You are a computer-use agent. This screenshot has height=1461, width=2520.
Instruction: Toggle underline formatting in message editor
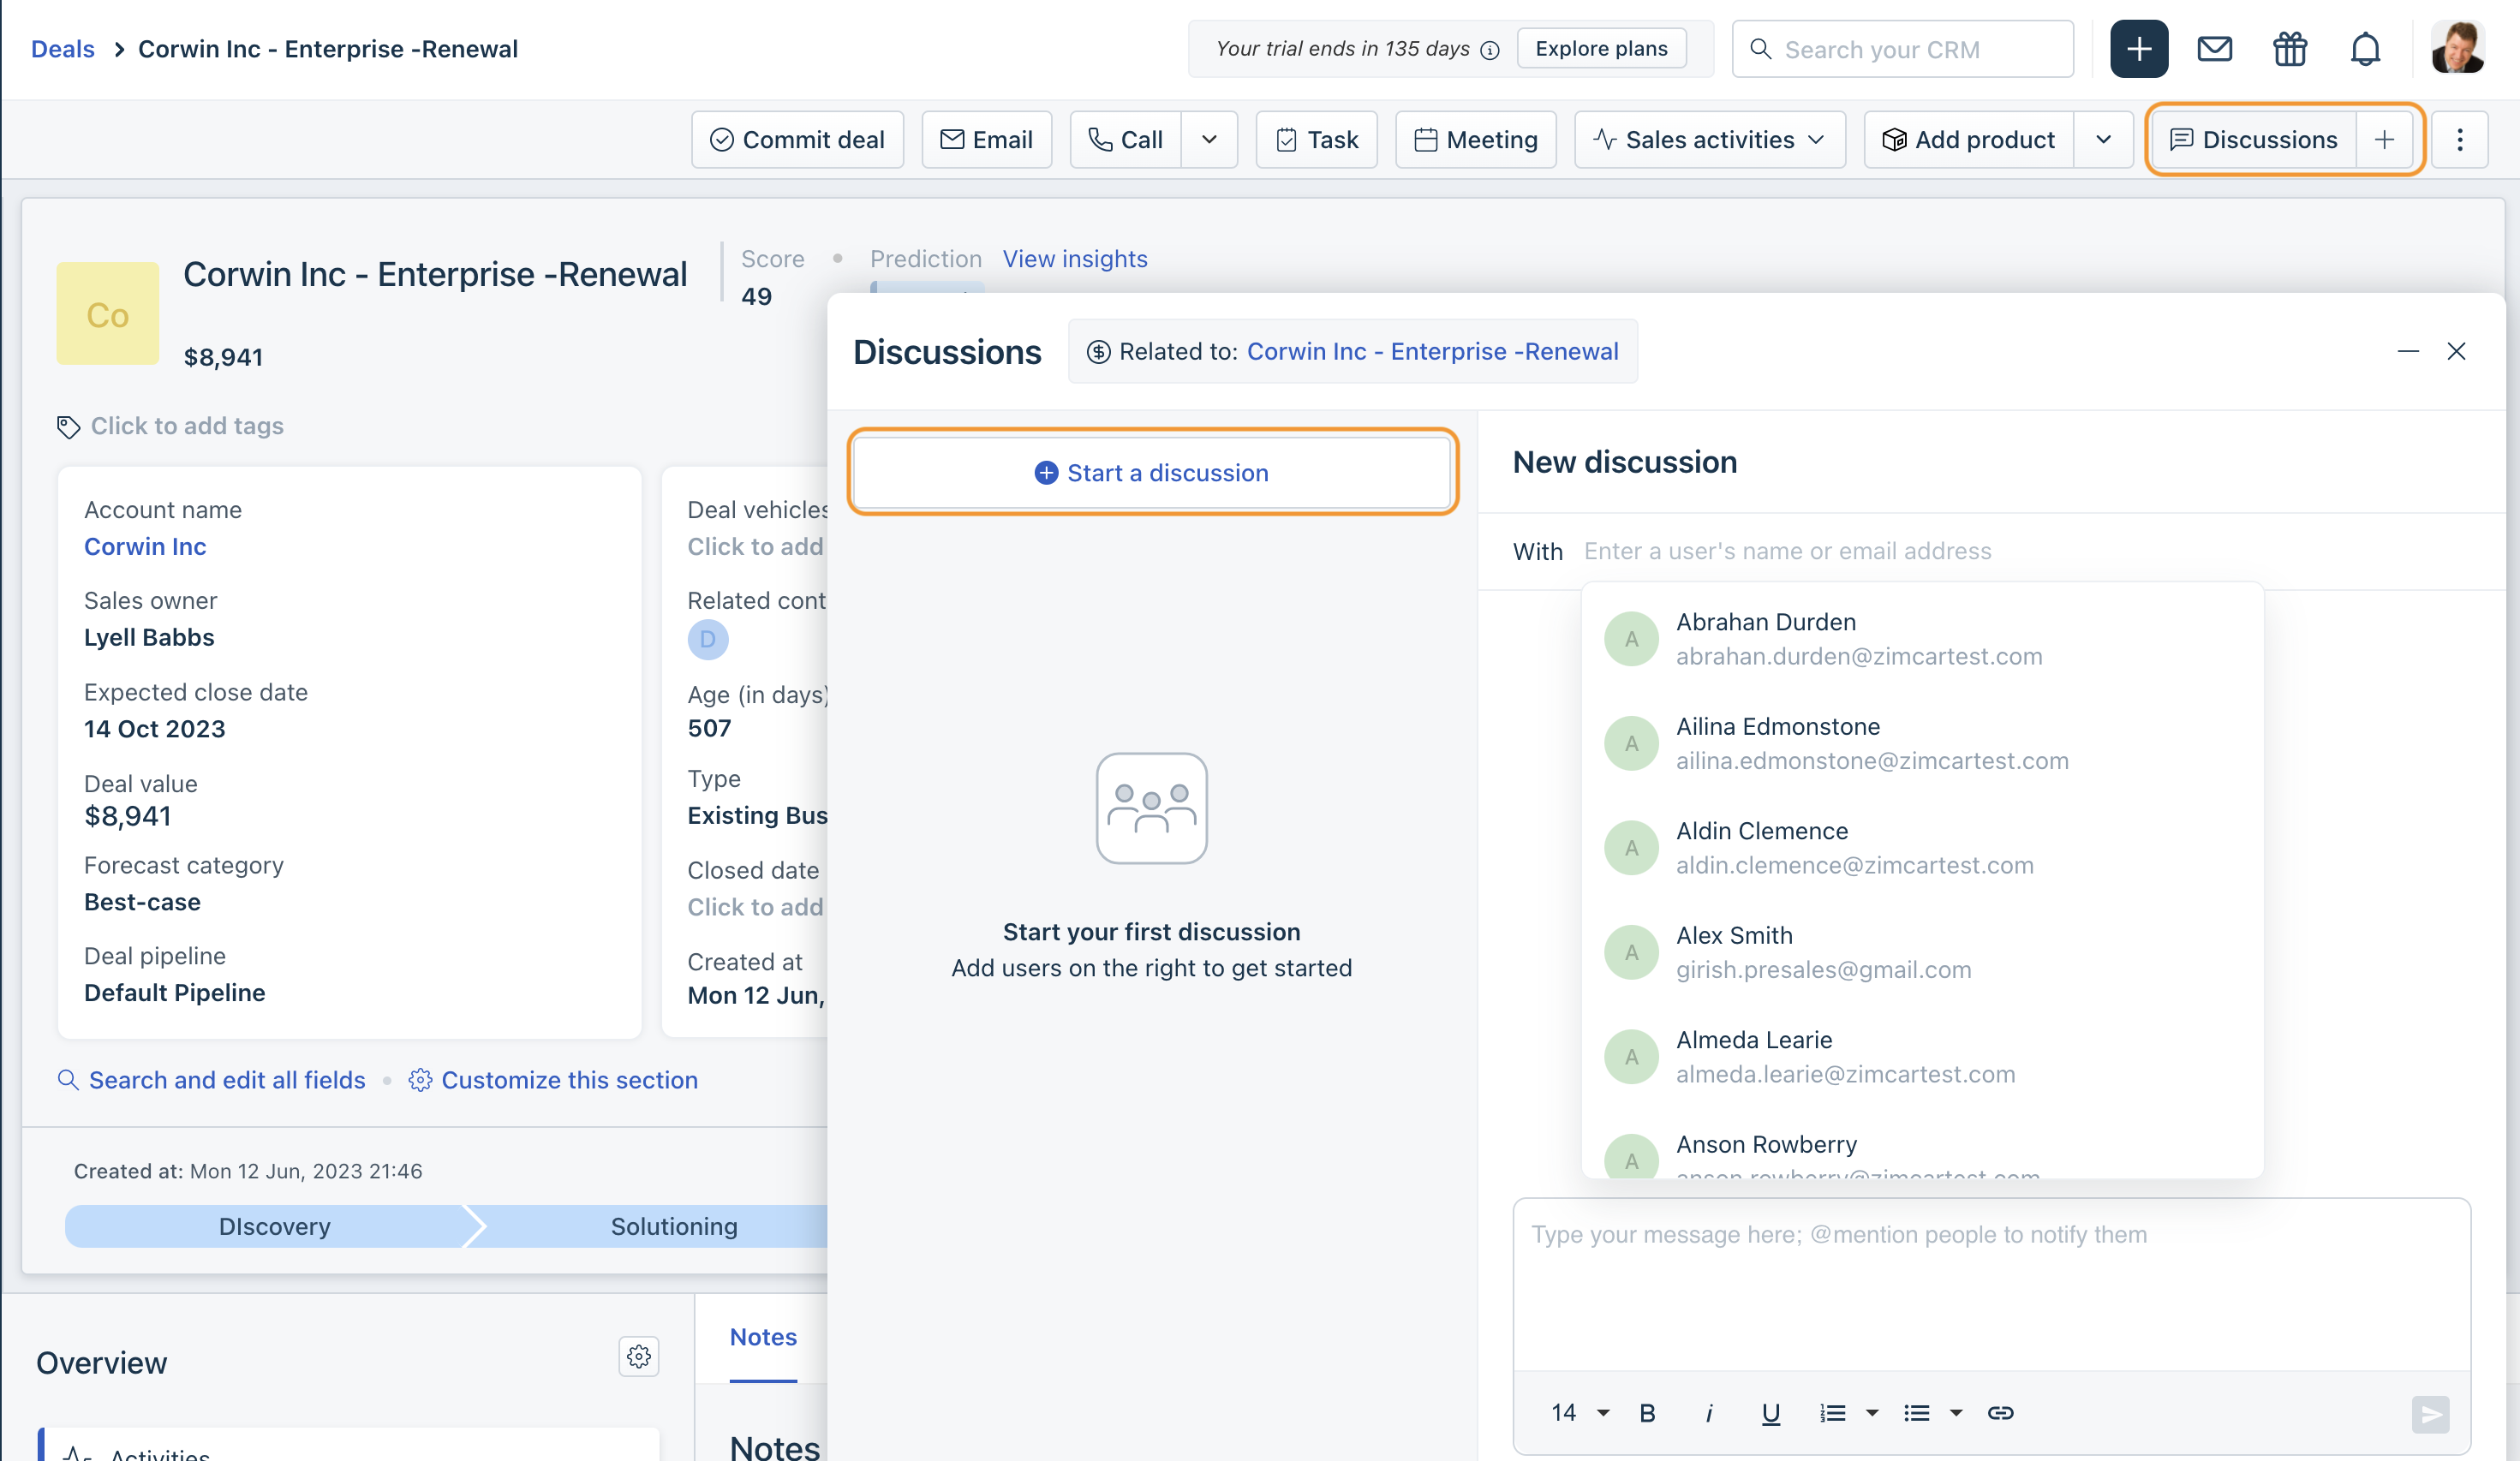(1770, 1412)
